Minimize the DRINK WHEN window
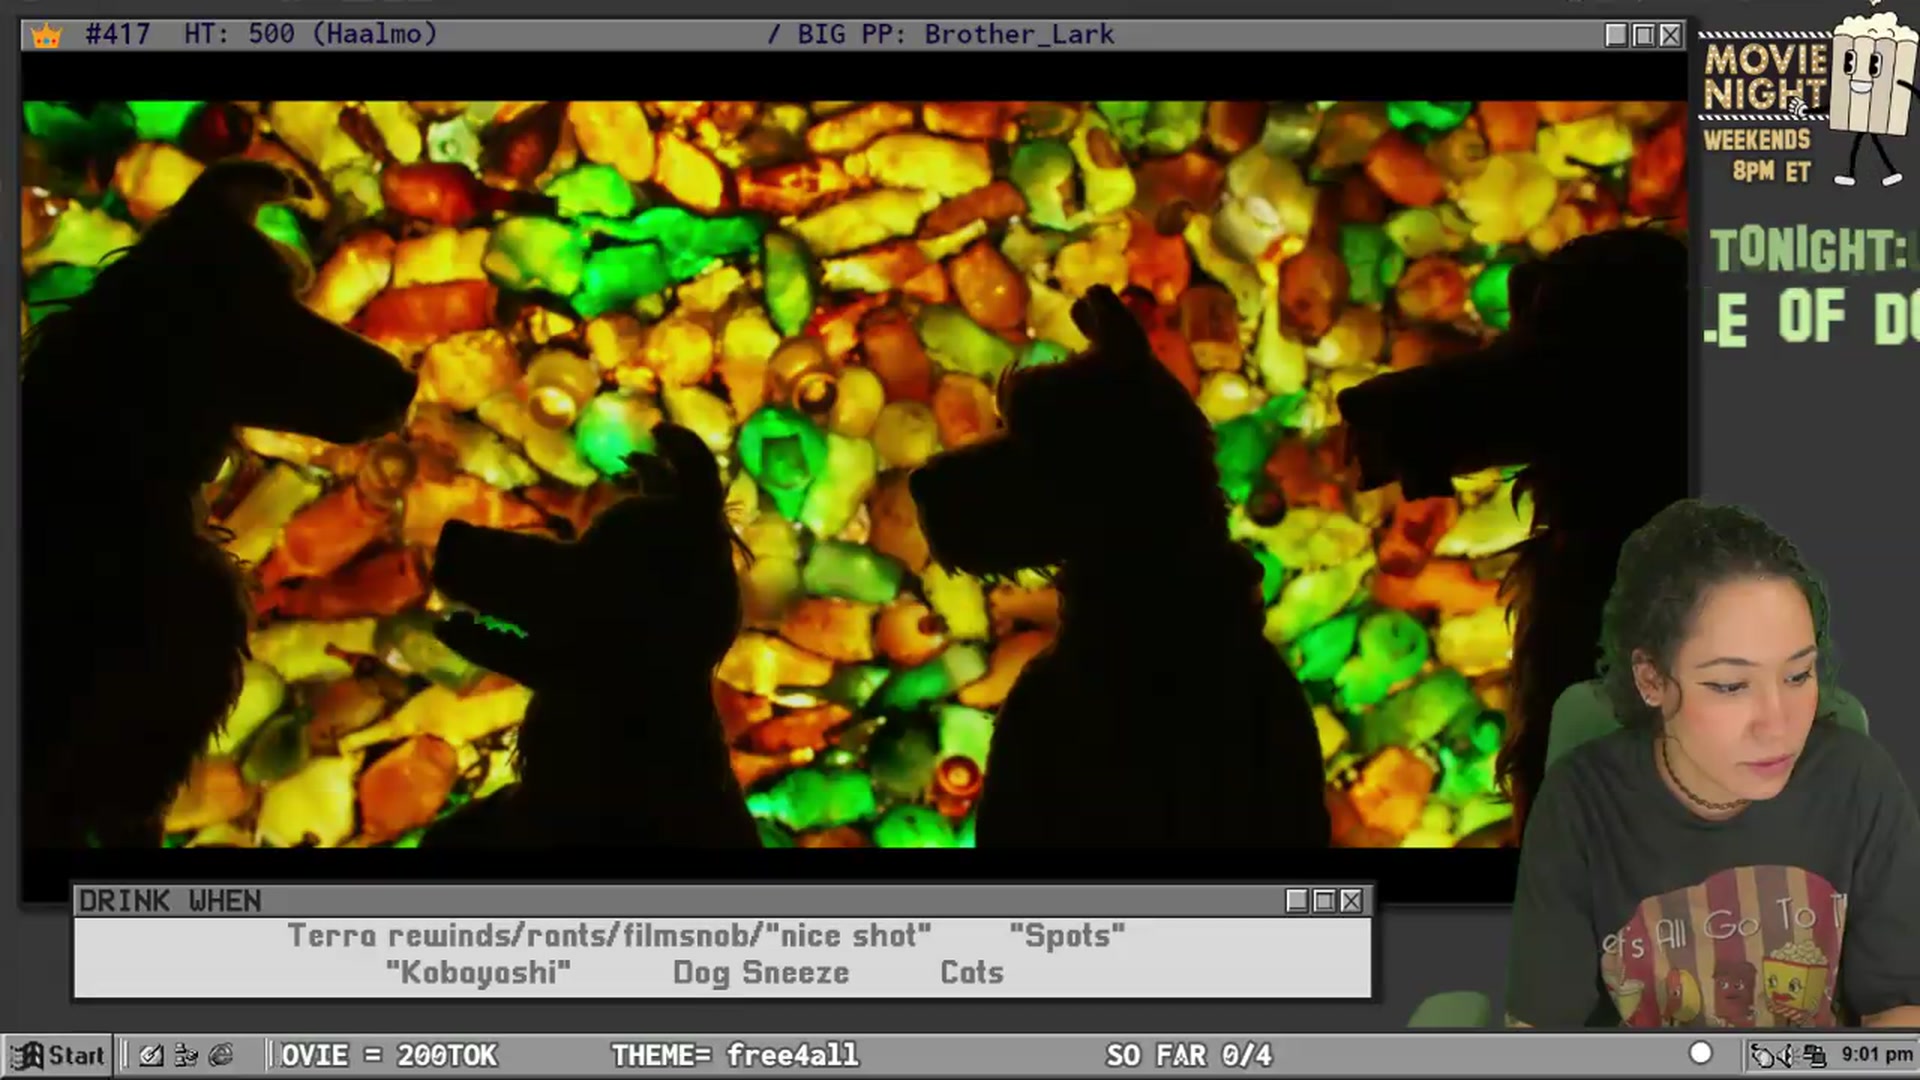Image resolution: width=1920 pixels, height=1080 pixels. (x=1297, y=901)
